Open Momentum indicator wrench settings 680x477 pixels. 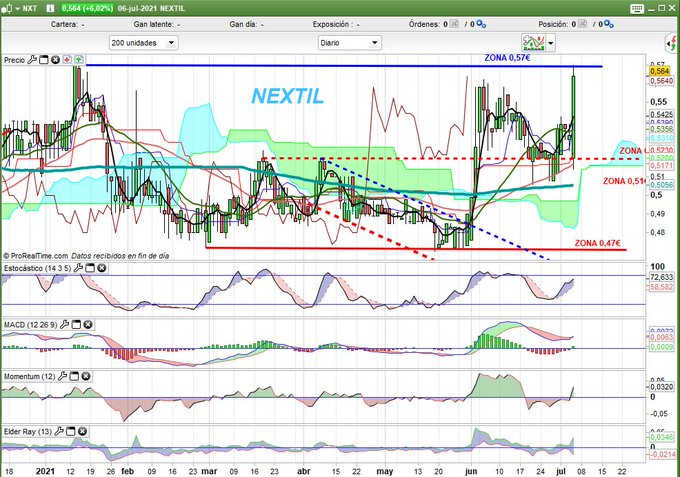pyautogui.click(x=62, y=376)
